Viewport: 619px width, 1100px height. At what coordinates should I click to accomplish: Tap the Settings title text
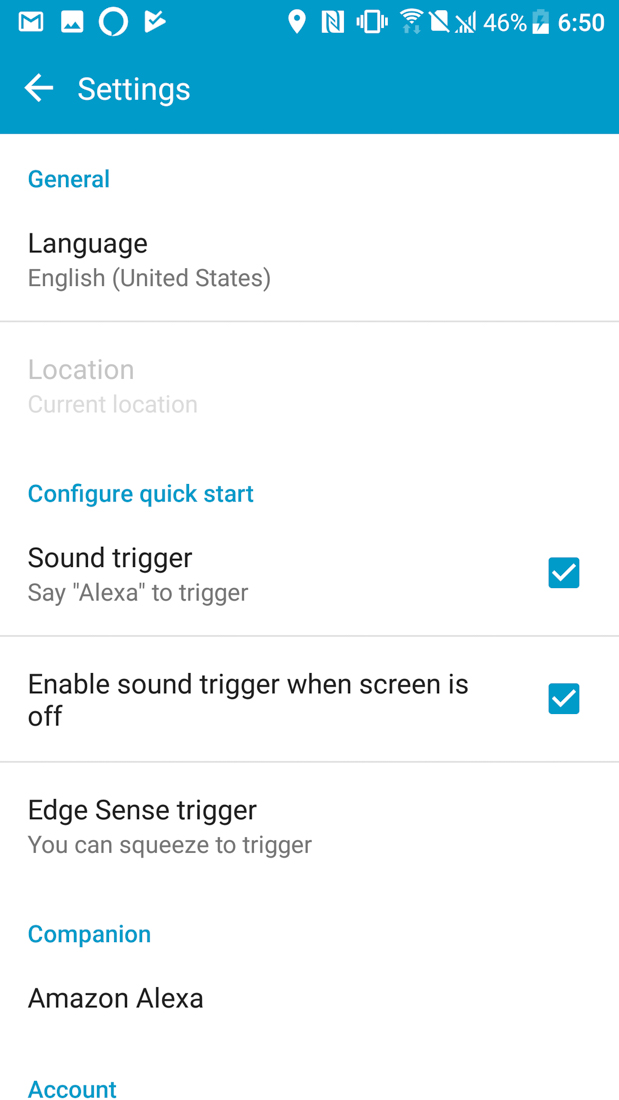click(134, 89)
